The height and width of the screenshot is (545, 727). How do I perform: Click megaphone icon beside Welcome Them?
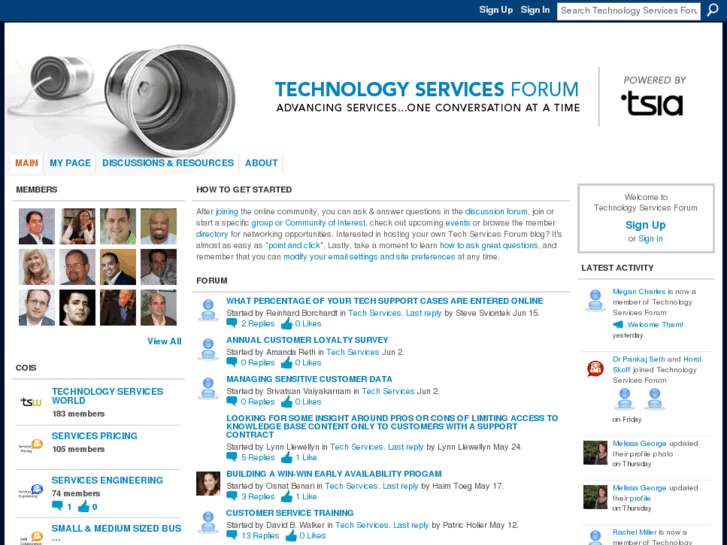click(x=618, y=324)
